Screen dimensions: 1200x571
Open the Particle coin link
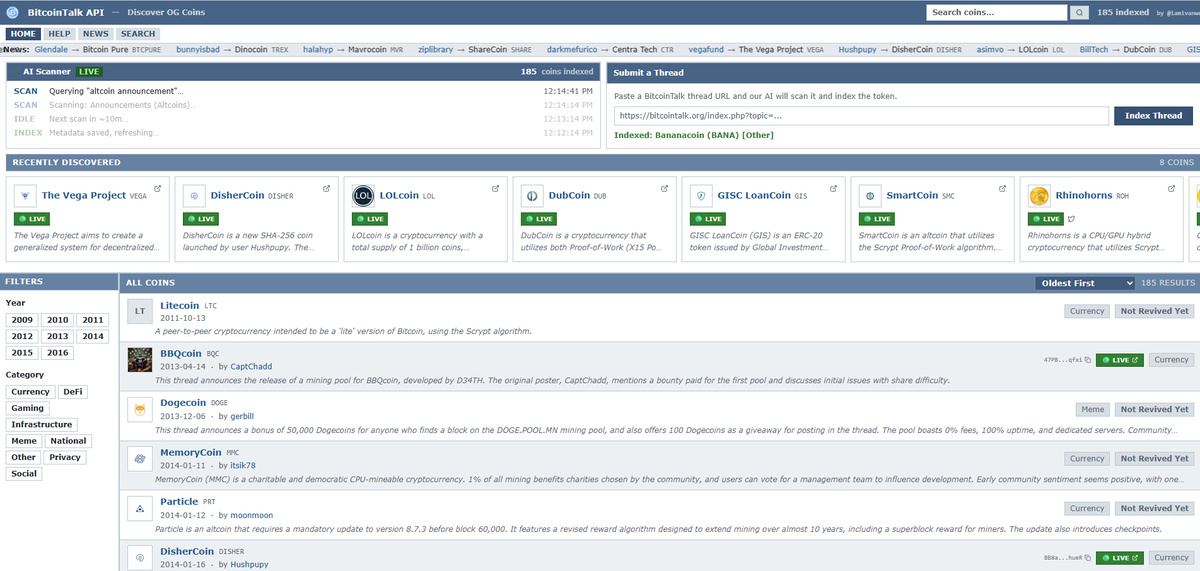point(179,501)
